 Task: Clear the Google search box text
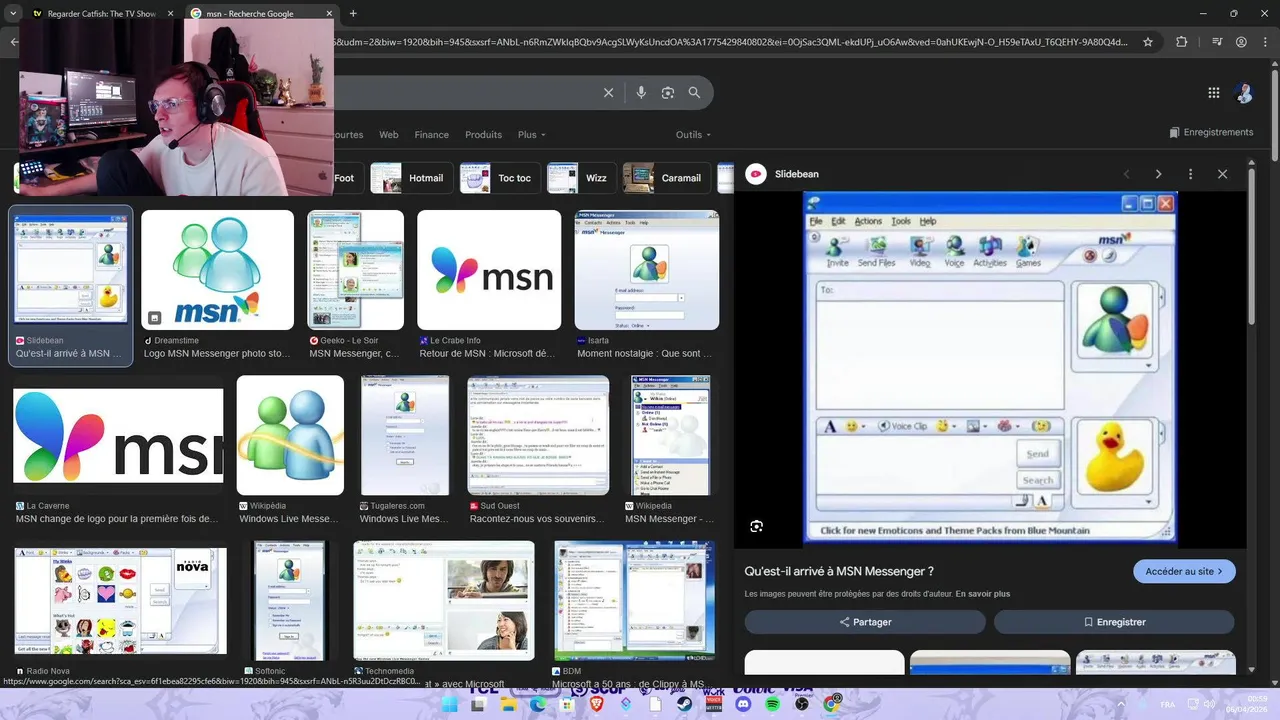pos(608,93)
